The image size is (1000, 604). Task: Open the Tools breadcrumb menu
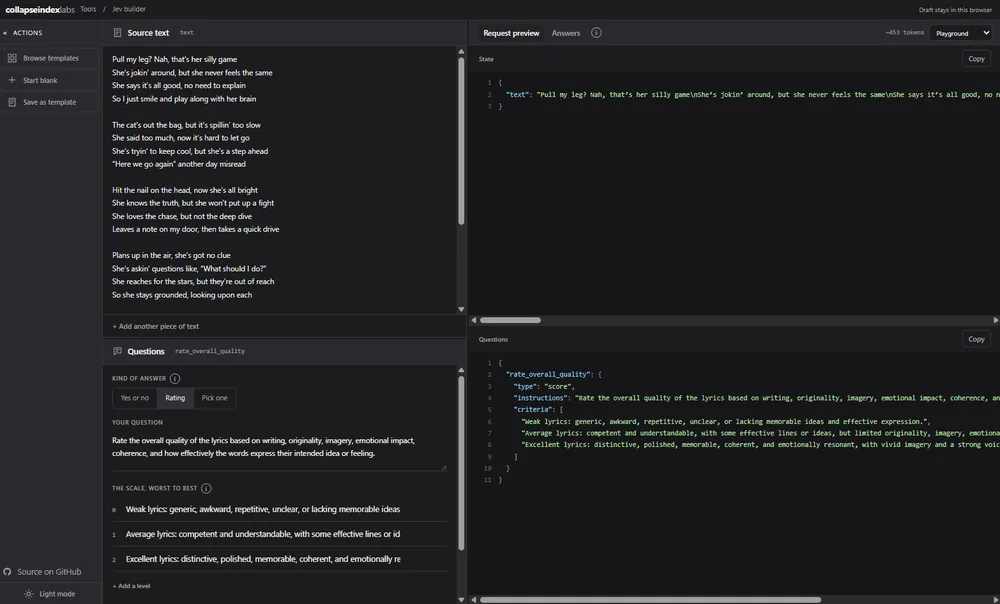pyautogui.click(x=88, y=9)
